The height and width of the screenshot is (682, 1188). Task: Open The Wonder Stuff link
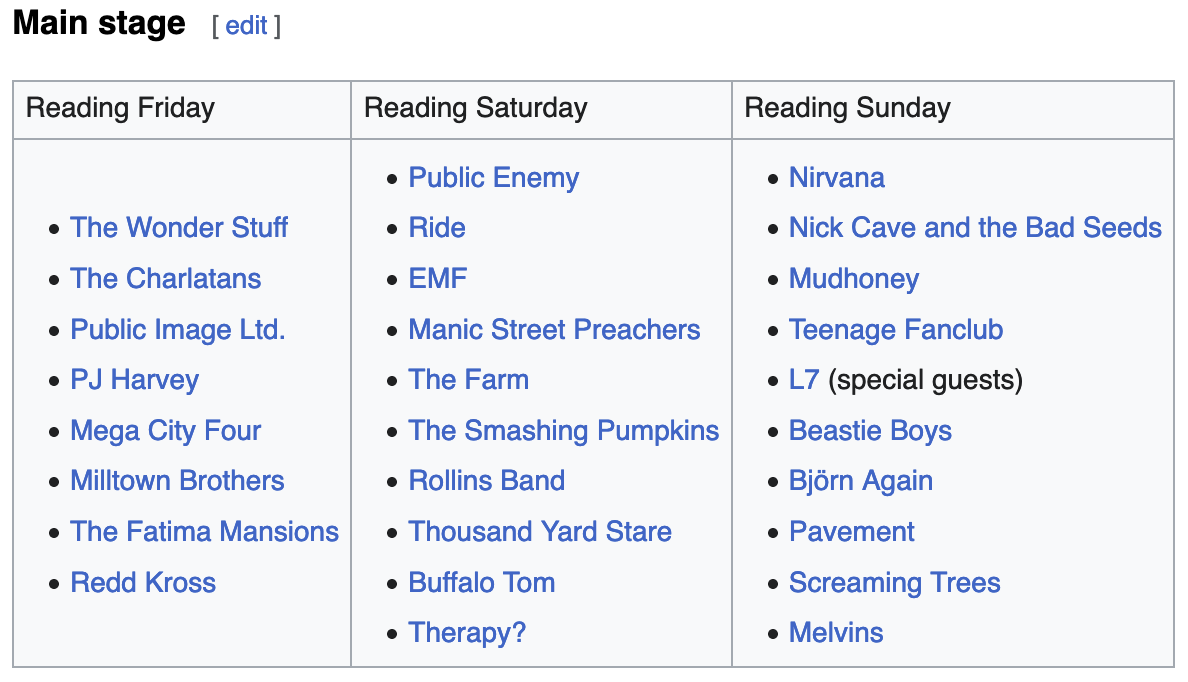pos(179,228)
